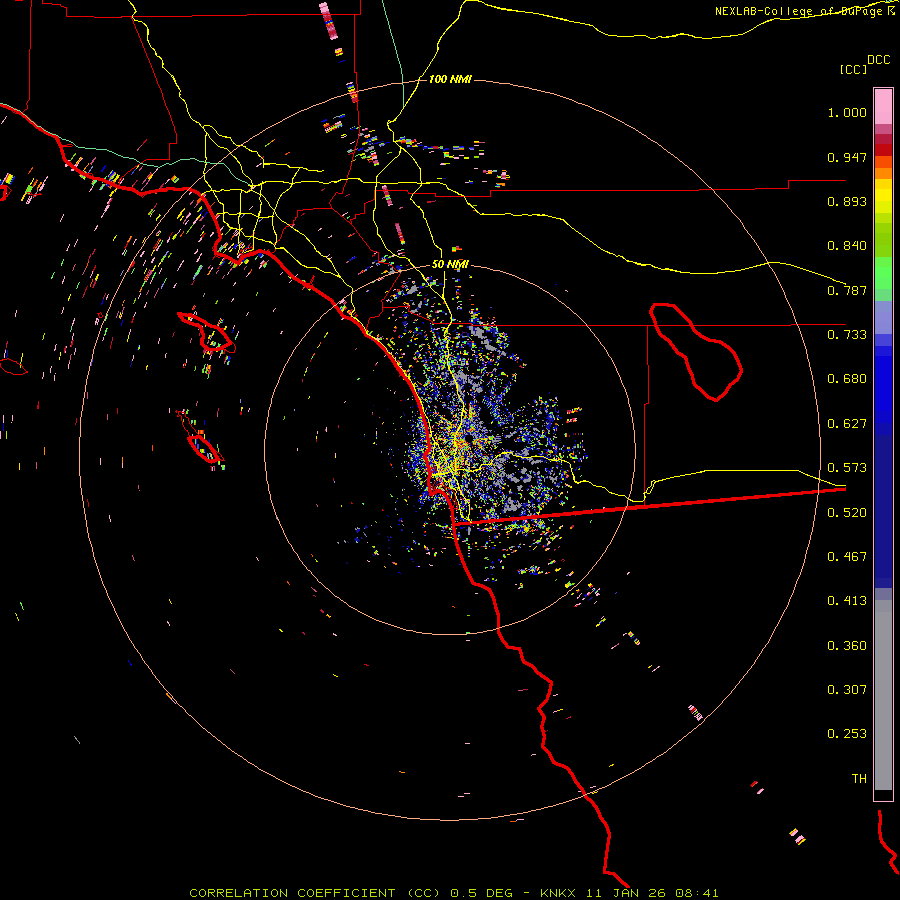
Task: Click the bright green segment of the color bar
Action: pyautogui.click(x=883, y=273)
